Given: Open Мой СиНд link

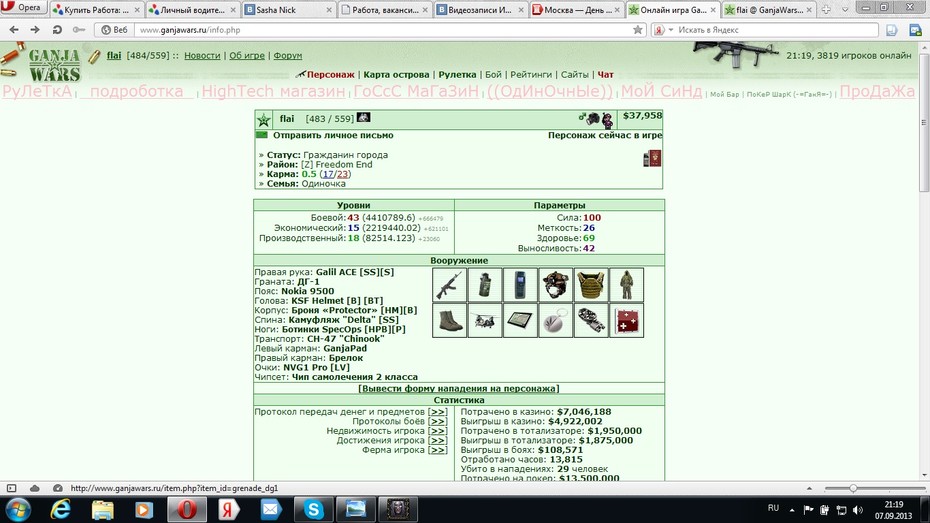Looking at the screenshot, I should pyautogui.click(x=661, y=91).
